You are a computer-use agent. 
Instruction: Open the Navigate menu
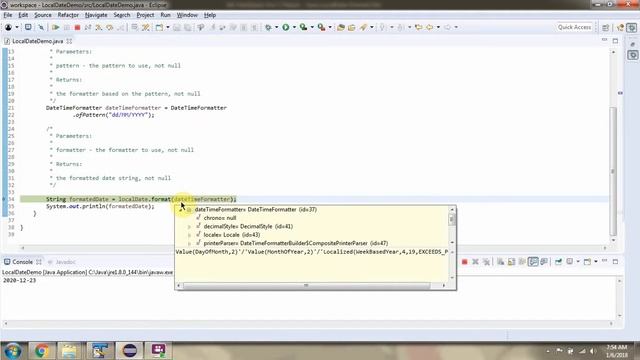(x=96, y=15)
